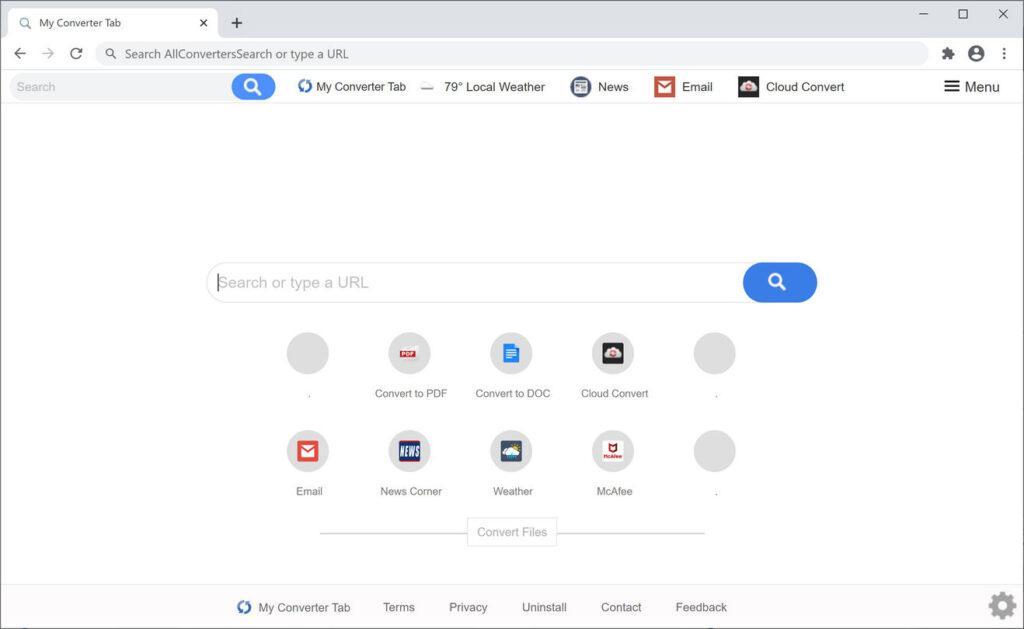Click inside the central search field
The width and height of the screenshot is (1024, 629).
(450, 283)
